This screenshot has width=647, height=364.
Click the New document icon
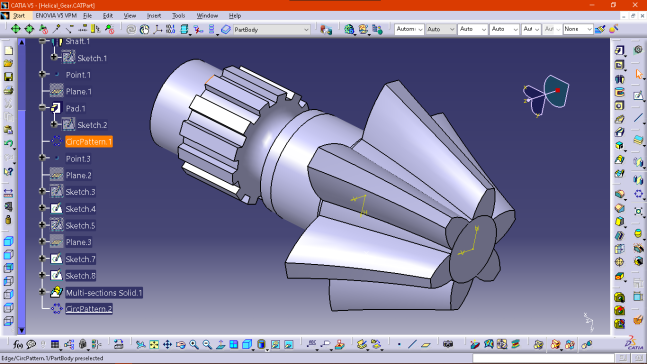[8, 50]
